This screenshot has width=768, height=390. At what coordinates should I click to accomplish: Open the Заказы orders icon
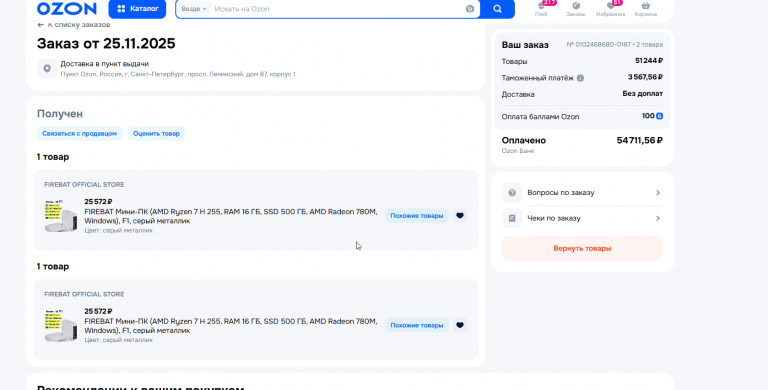pyautogui.click(x=576, y=9)
